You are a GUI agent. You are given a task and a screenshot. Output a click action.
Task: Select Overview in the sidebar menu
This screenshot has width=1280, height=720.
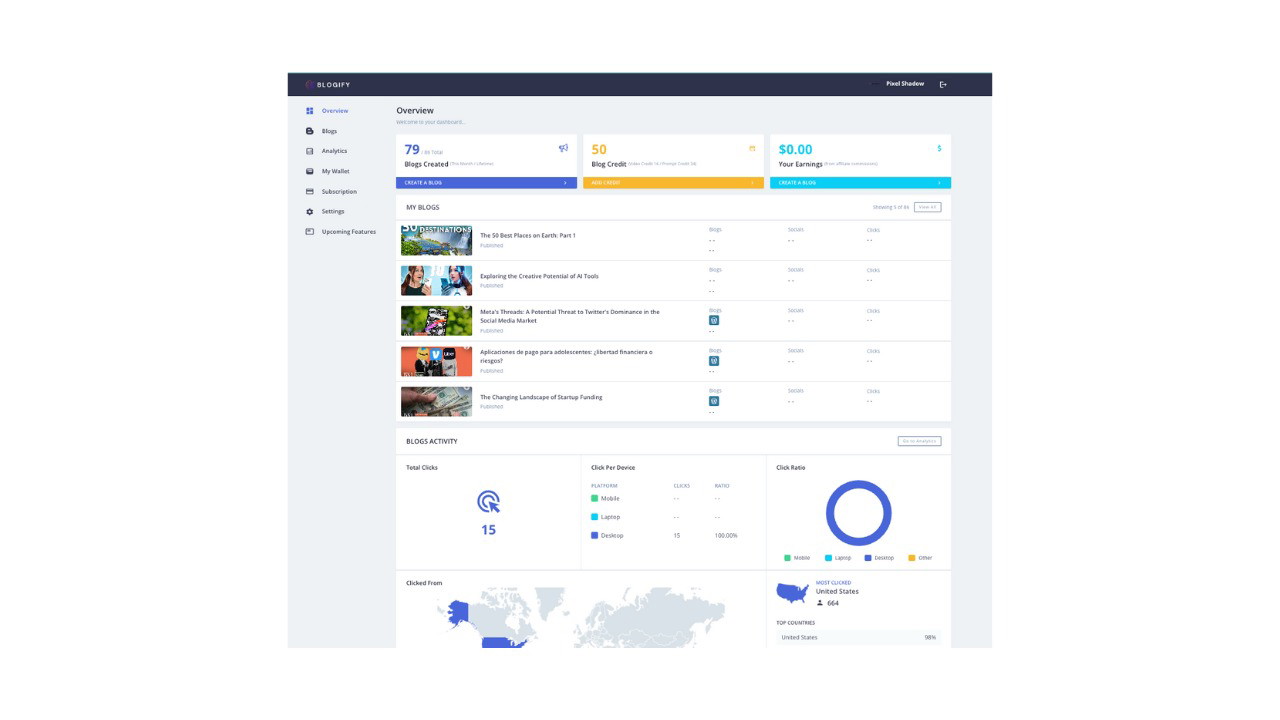[x=309, y=111]
